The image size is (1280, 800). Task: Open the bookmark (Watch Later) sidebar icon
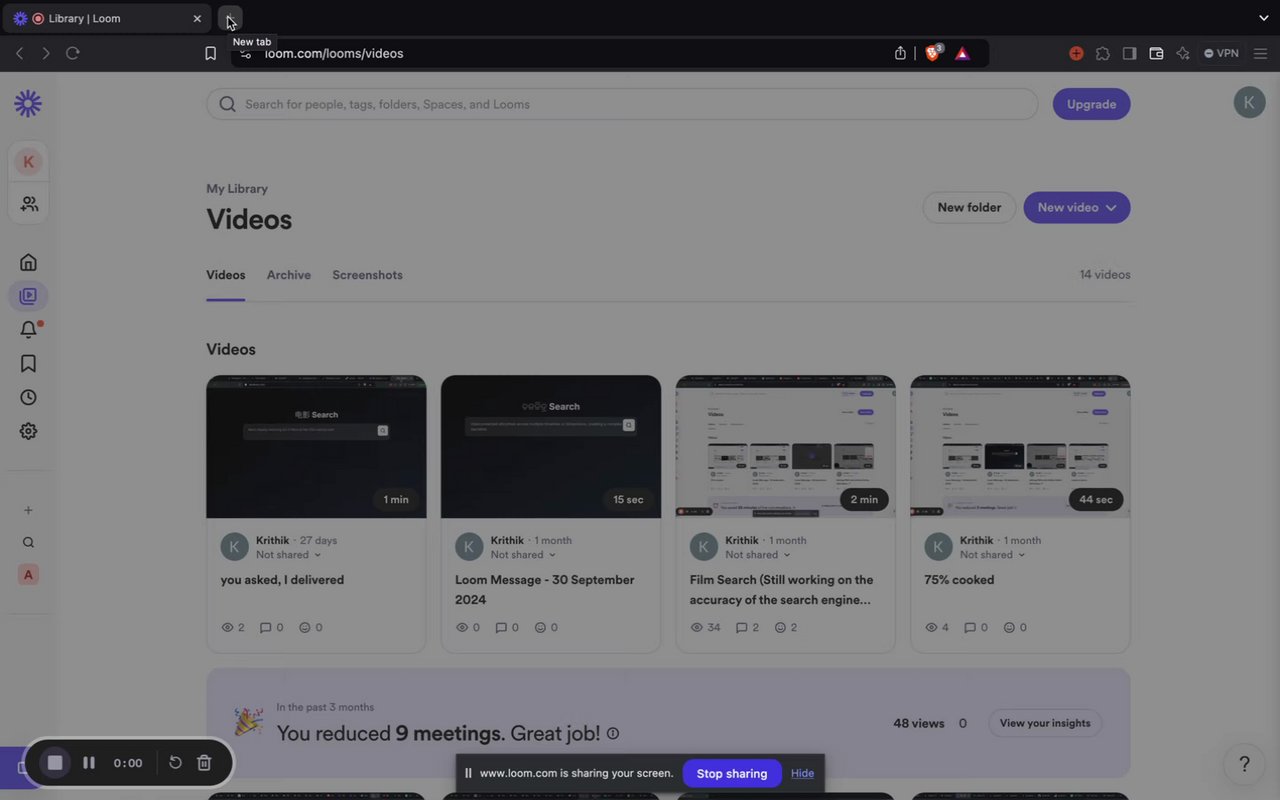tap(28, 363)
